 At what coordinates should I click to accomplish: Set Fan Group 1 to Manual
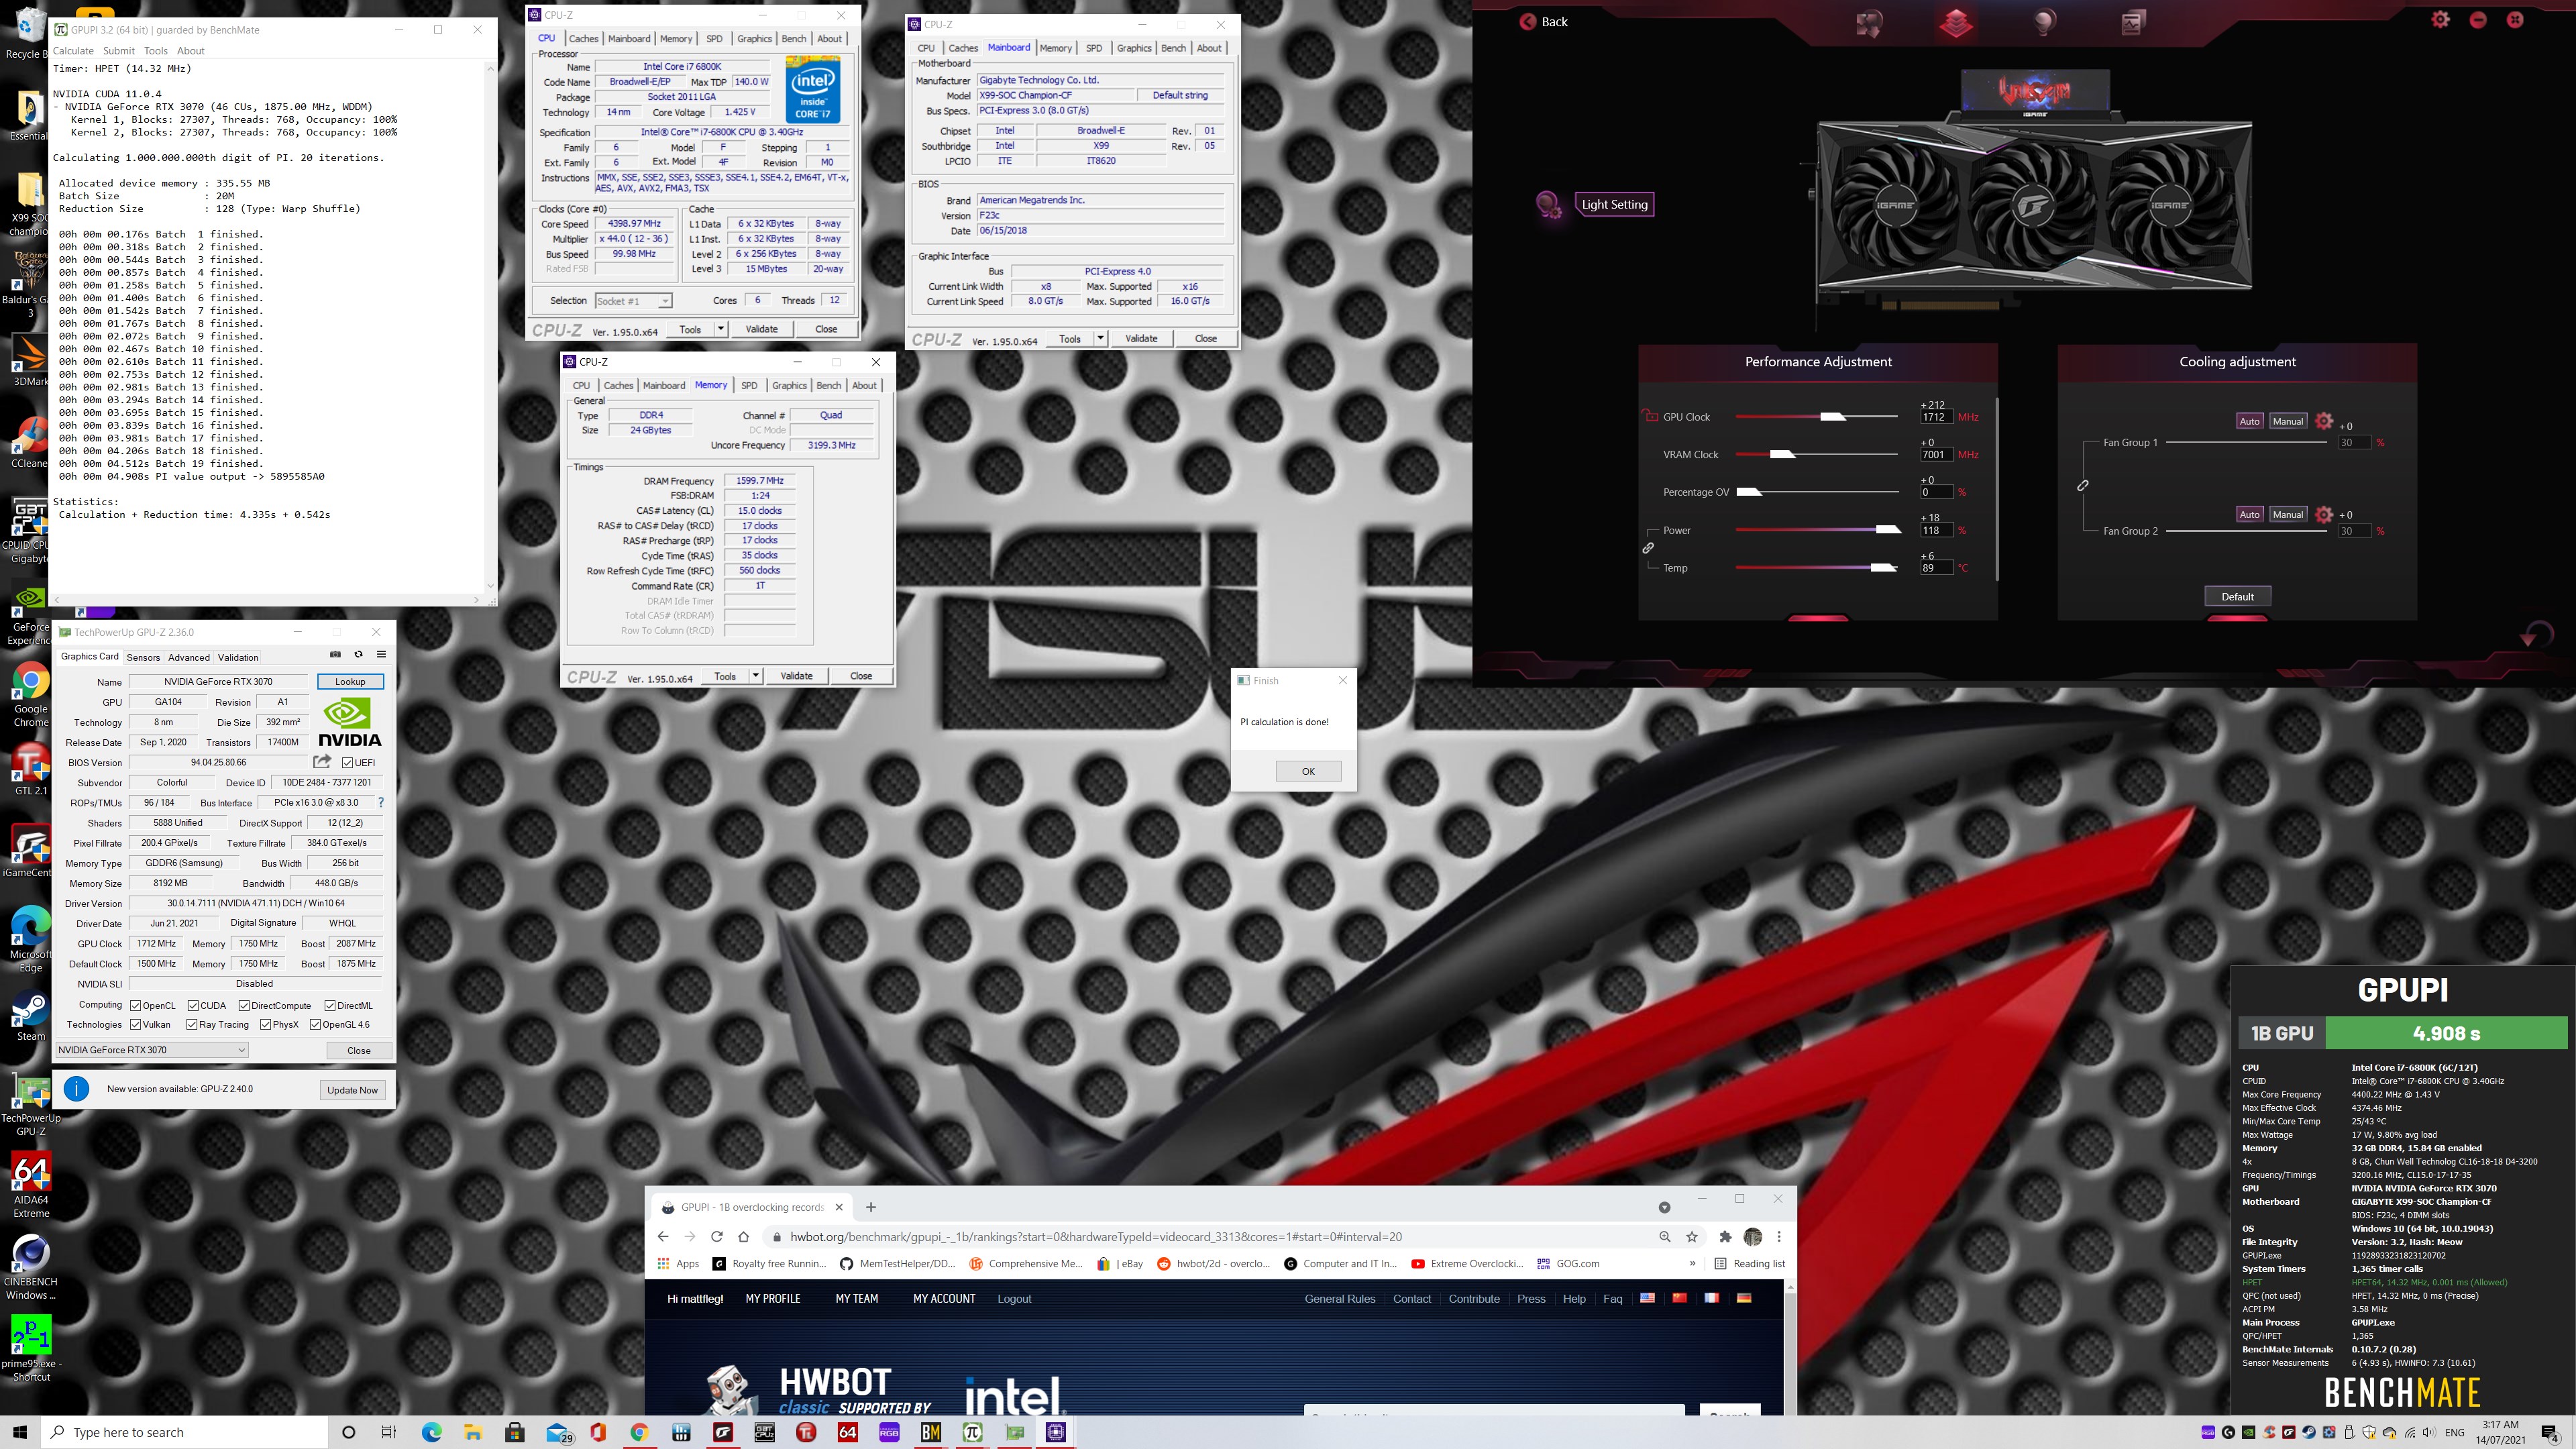2288,421
